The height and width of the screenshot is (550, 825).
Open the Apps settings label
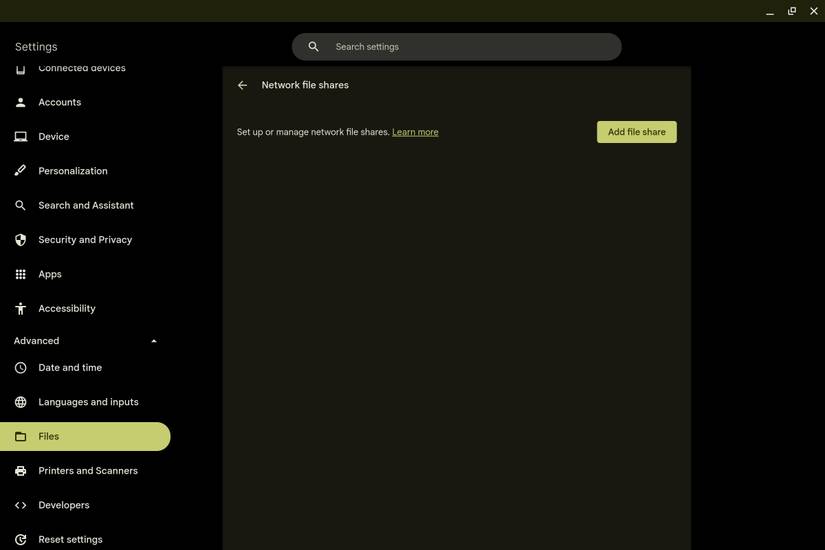(x=50, y=274)
